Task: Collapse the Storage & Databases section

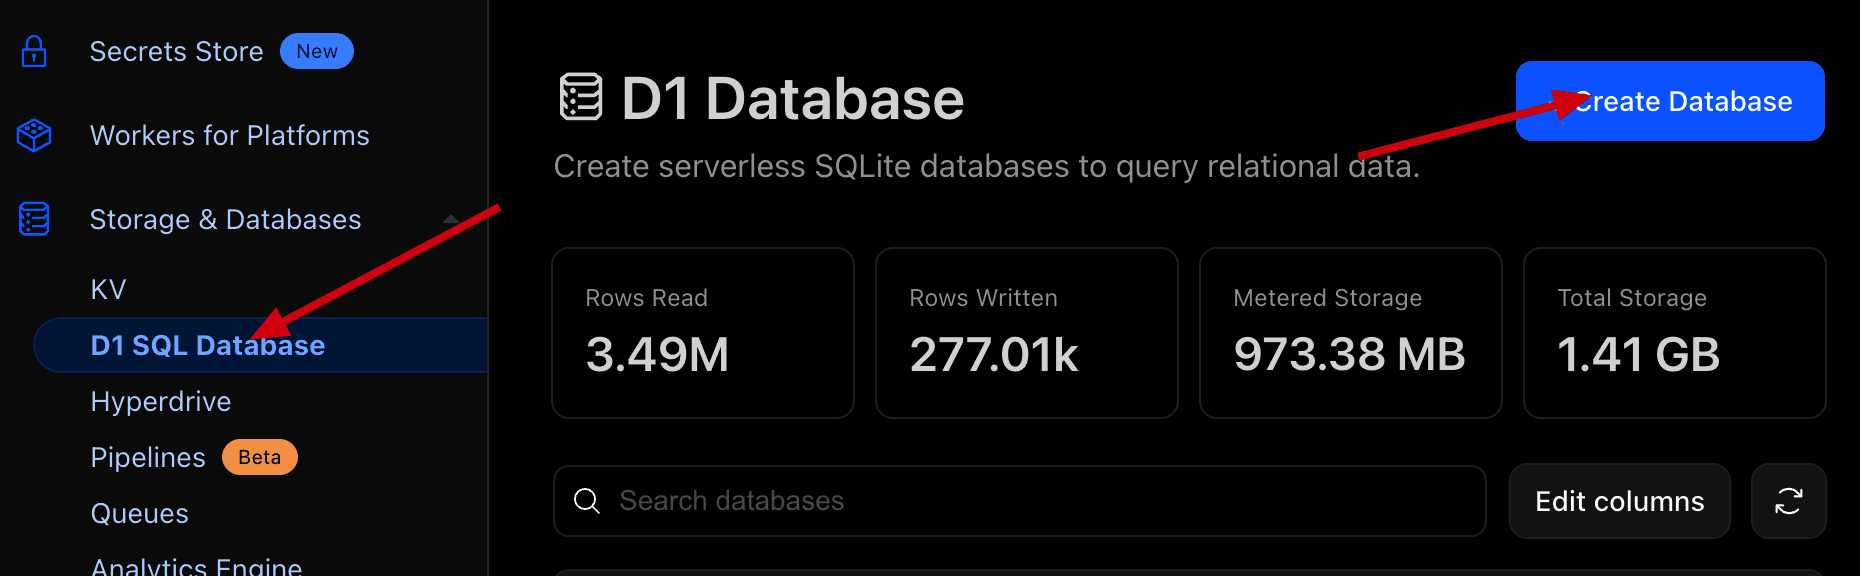Action: [451, 219]
